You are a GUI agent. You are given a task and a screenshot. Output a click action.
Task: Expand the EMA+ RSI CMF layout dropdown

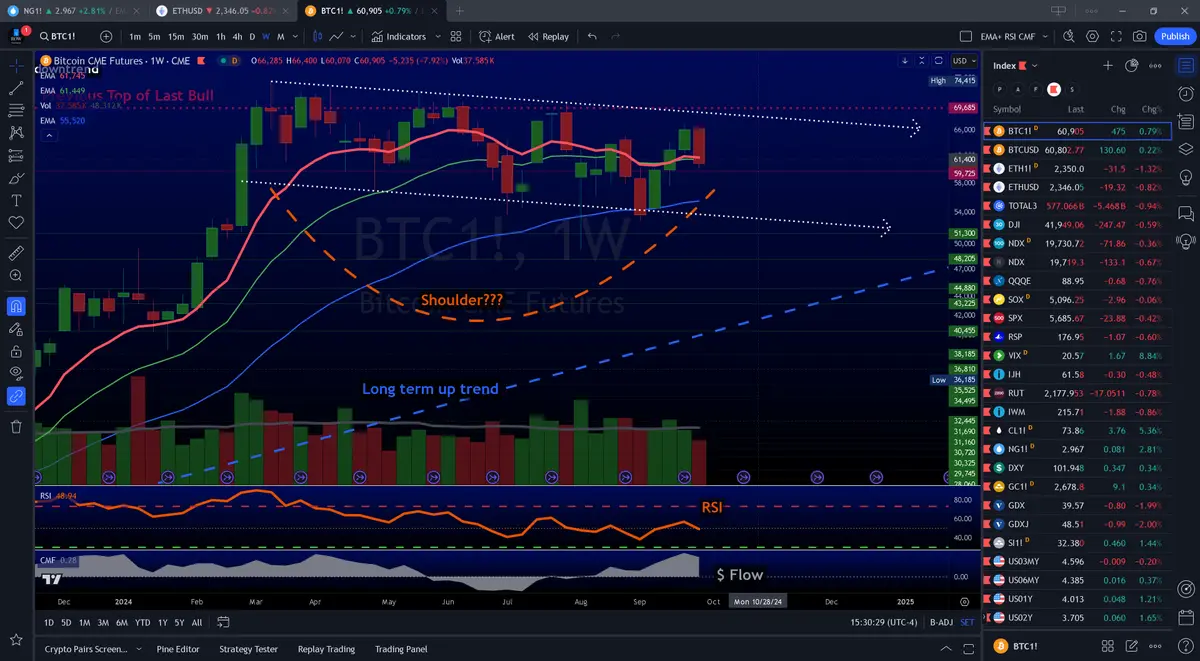(x=1046, y=36)
